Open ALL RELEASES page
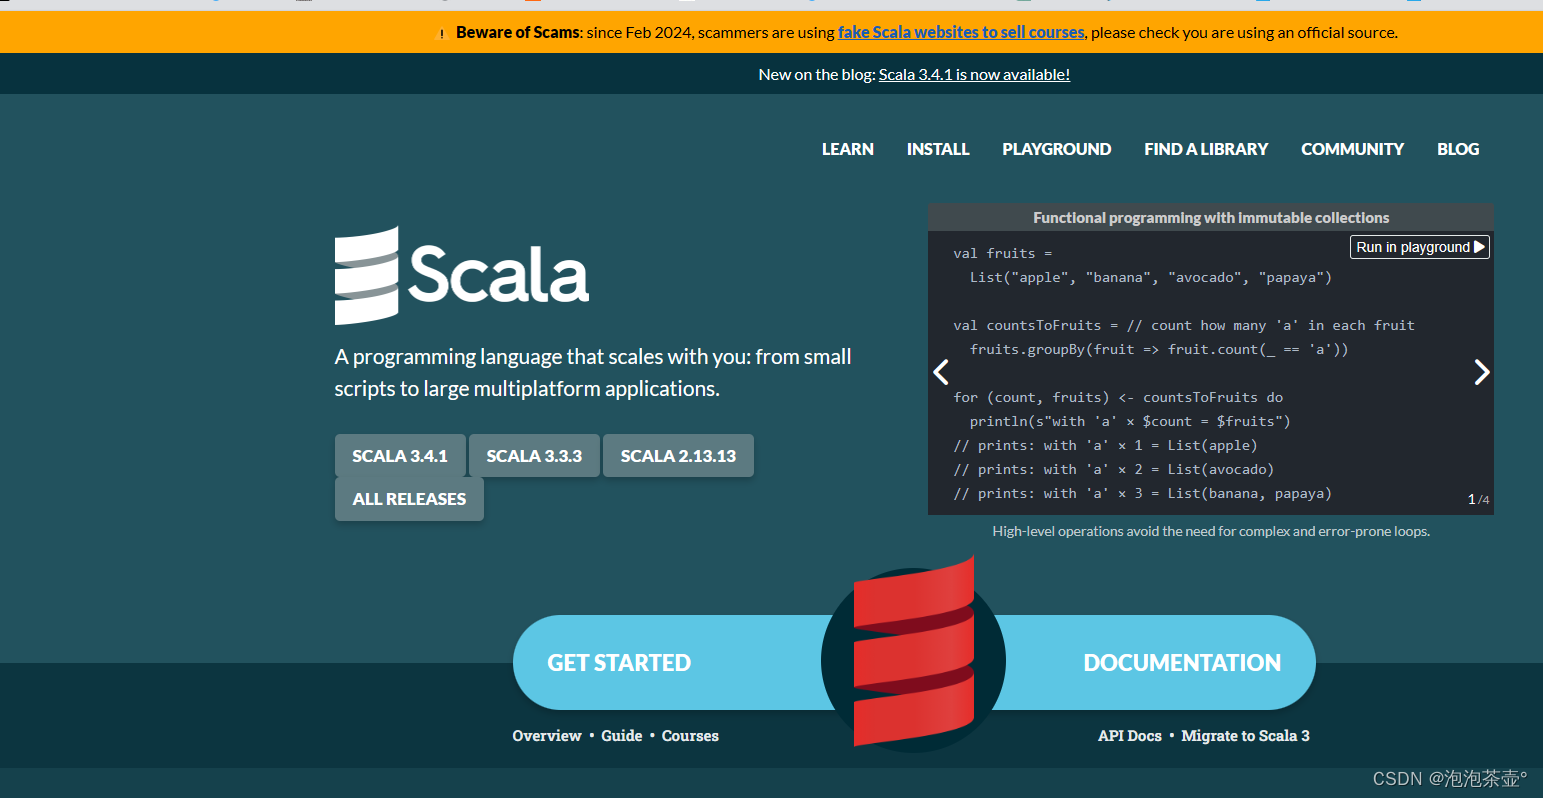Image resolution: width=1543 pixels, height=798 pixels. coord(409,499)
